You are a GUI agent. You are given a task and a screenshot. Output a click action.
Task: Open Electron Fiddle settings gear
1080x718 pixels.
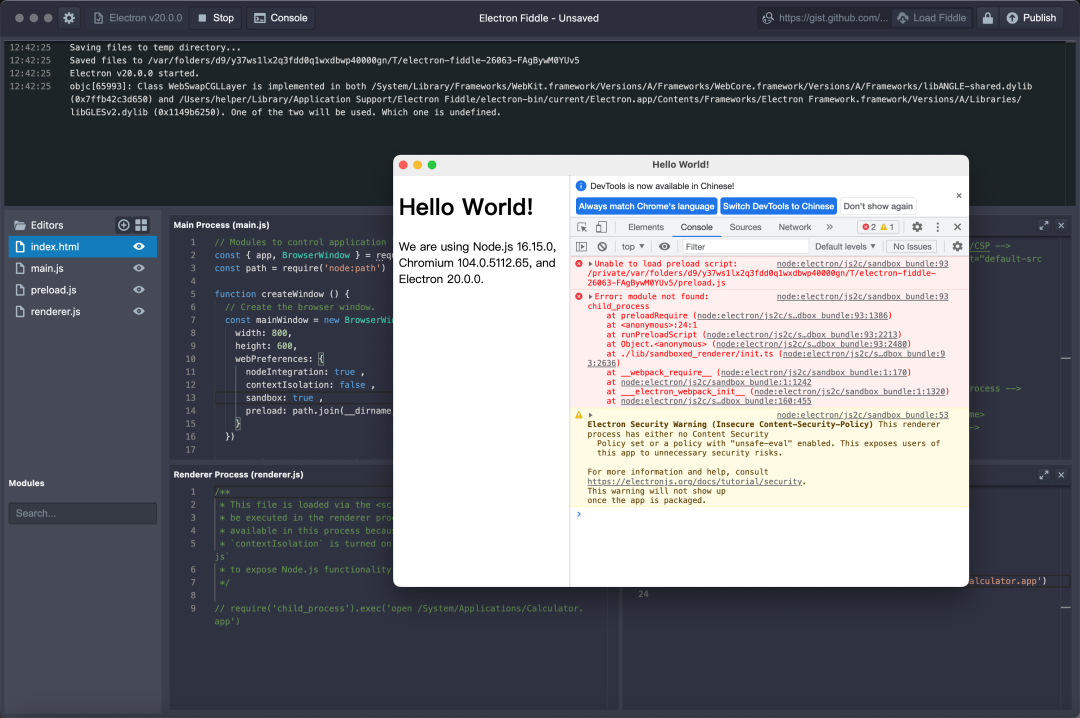coord(69,18)
